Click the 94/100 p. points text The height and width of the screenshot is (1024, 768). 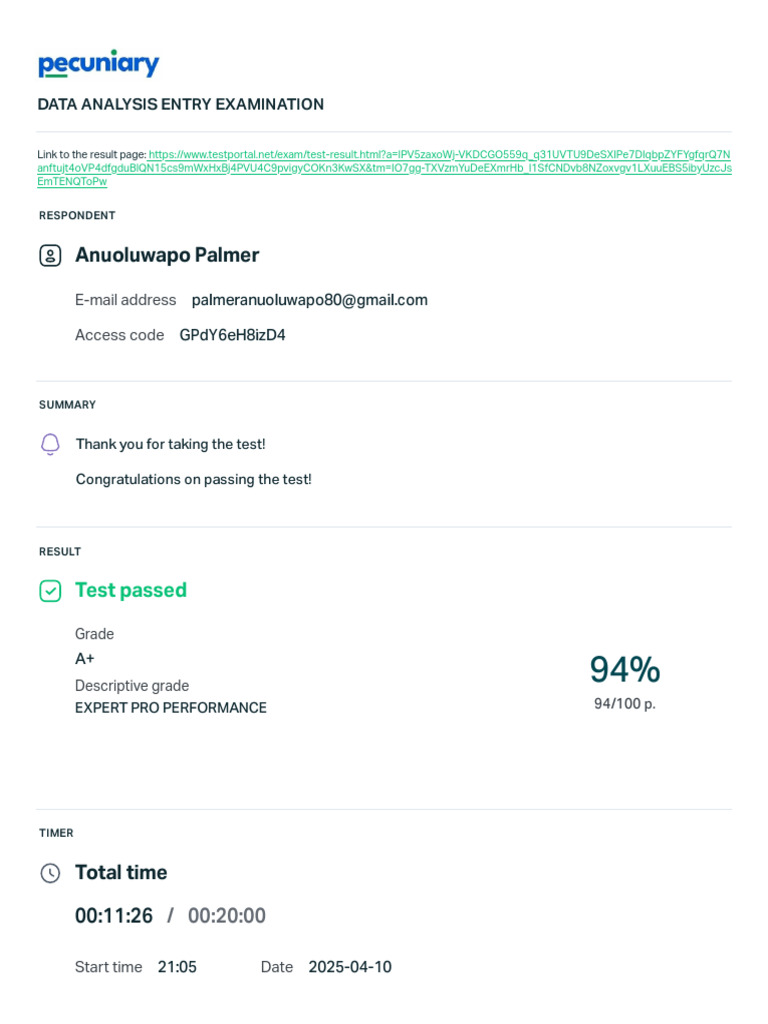click(625, 704)
